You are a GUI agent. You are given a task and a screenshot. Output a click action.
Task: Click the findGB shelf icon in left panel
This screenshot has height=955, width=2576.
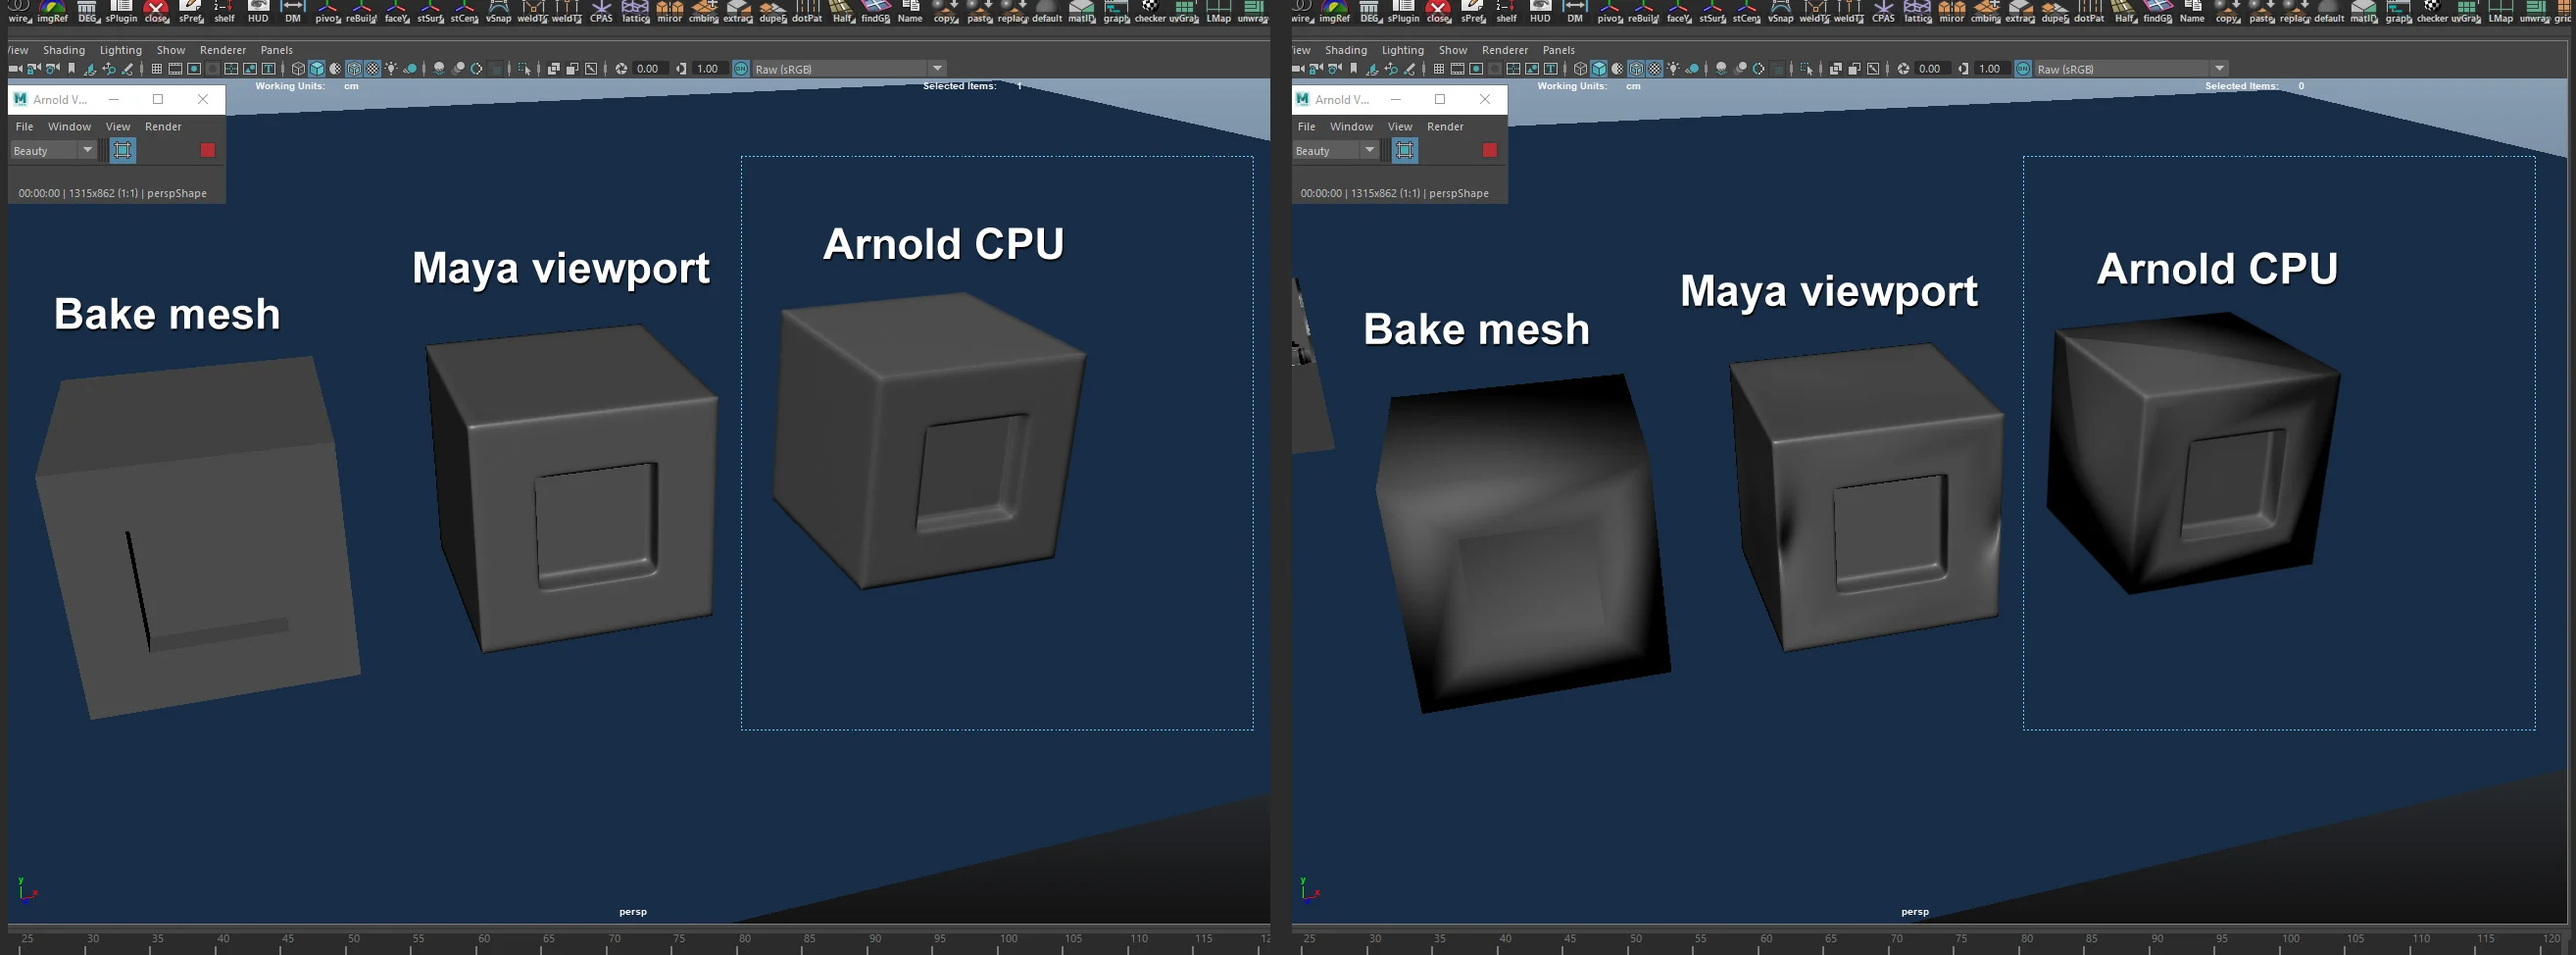coord(876,10)
